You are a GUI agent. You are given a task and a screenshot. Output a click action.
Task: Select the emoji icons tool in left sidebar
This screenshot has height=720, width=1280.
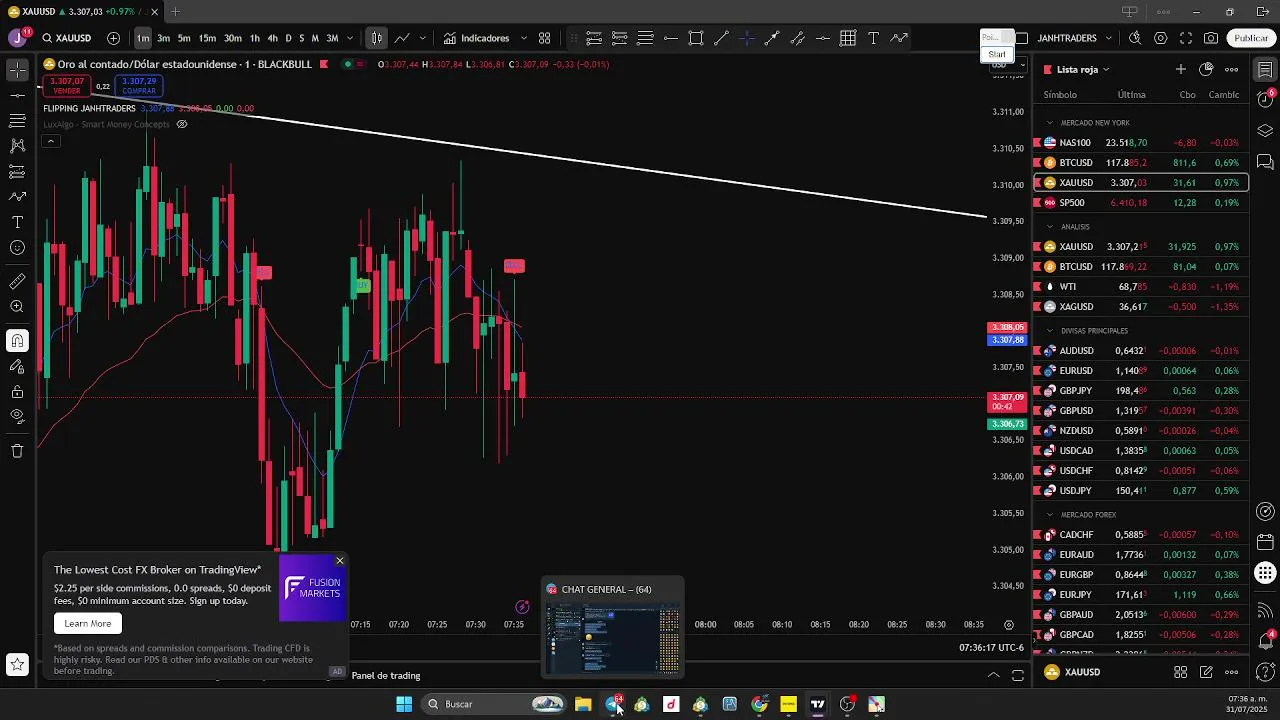pos(17,247)
